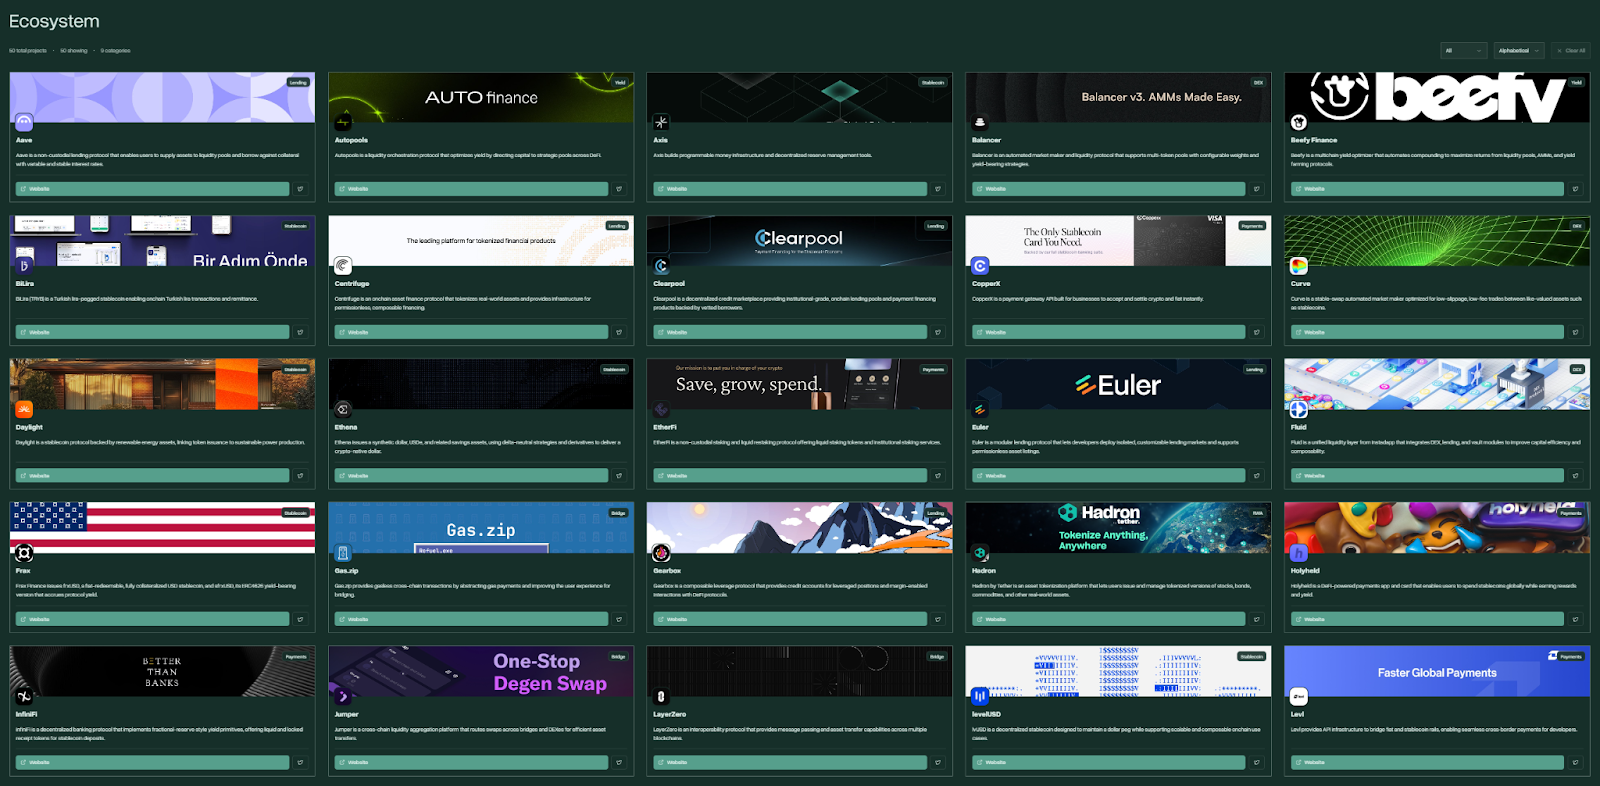Click the Yield tag on Beefy Finance card
The width and height of the screenshot is (1600, 786).
point(1576,82)
